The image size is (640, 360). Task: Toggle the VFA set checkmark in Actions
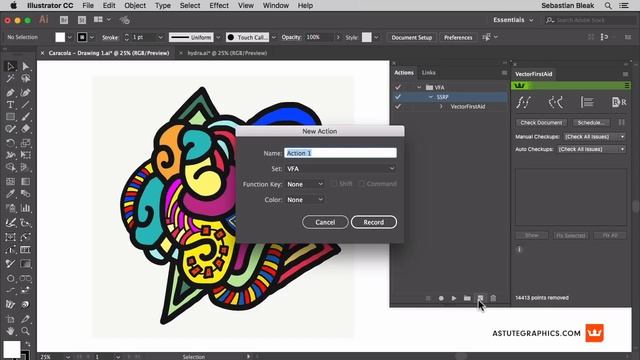pyautogui.click(x=398, y=87)
